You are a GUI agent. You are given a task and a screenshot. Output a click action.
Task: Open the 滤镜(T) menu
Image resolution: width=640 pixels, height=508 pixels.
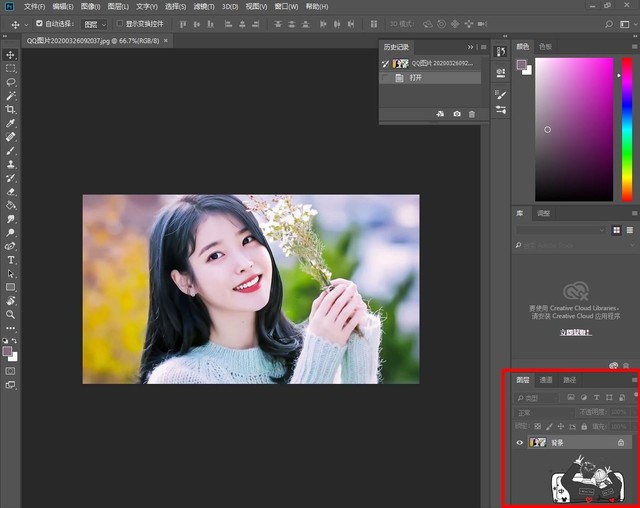pos(203,6)
